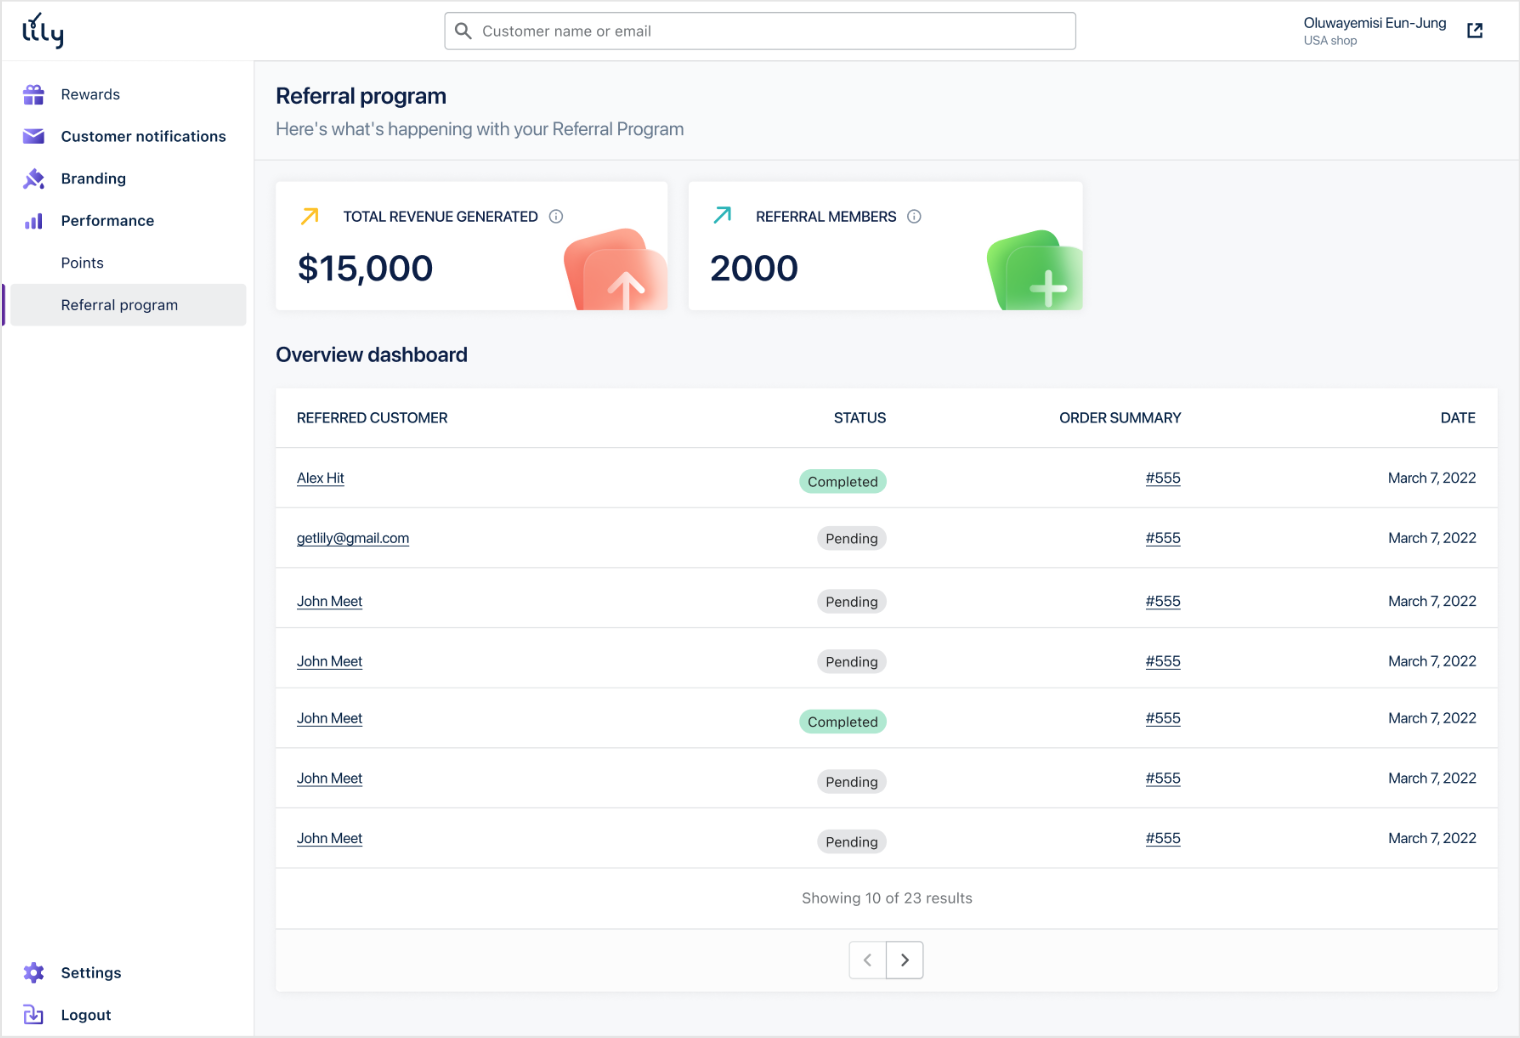
Task: Open order #555 for Alex Hit
Action: point(1162,478)
